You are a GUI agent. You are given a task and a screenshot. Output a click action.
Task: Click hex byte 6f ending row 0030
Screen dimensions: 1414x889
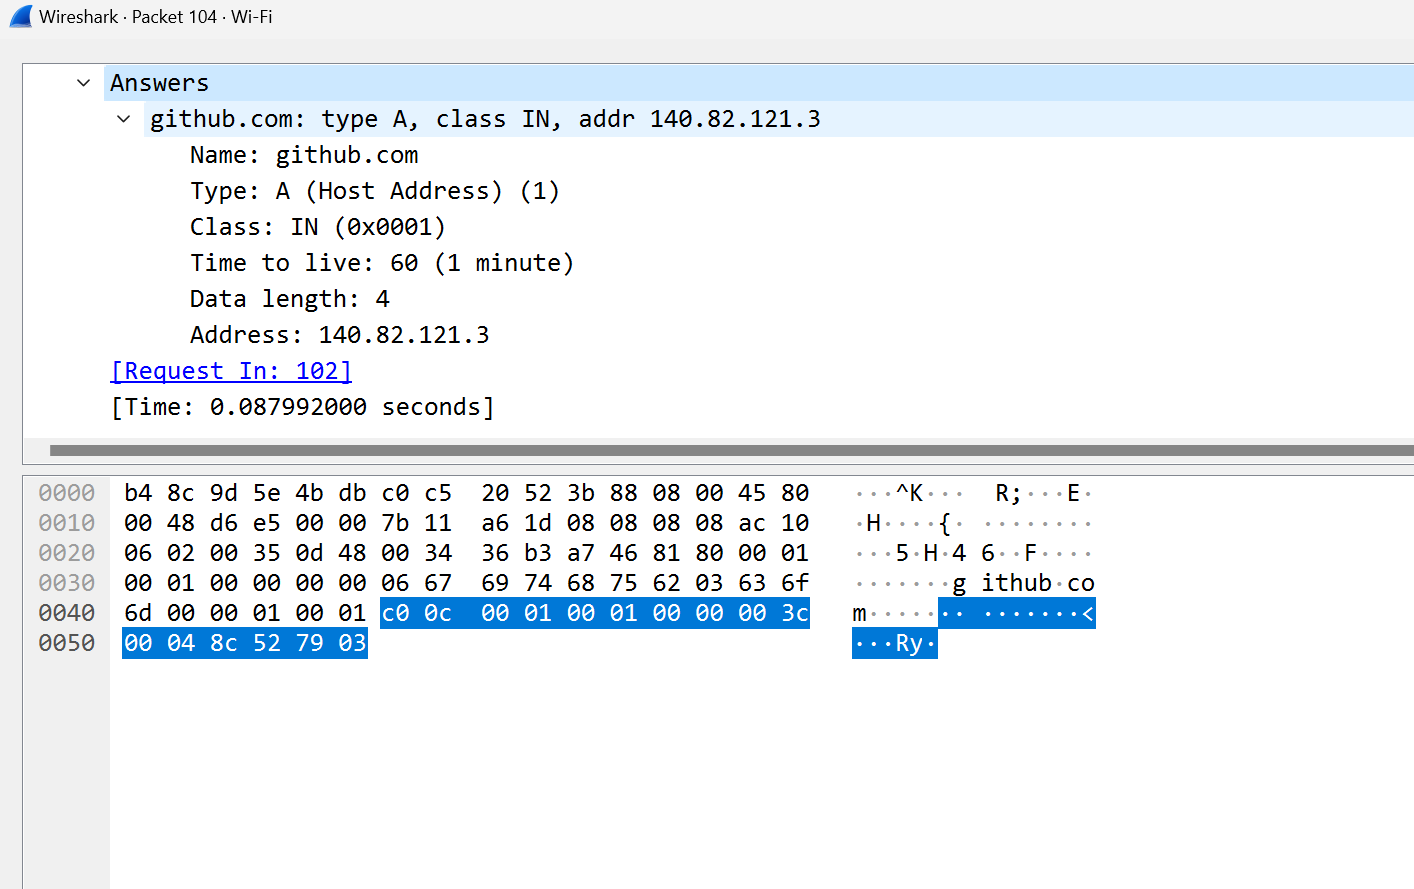795,583
